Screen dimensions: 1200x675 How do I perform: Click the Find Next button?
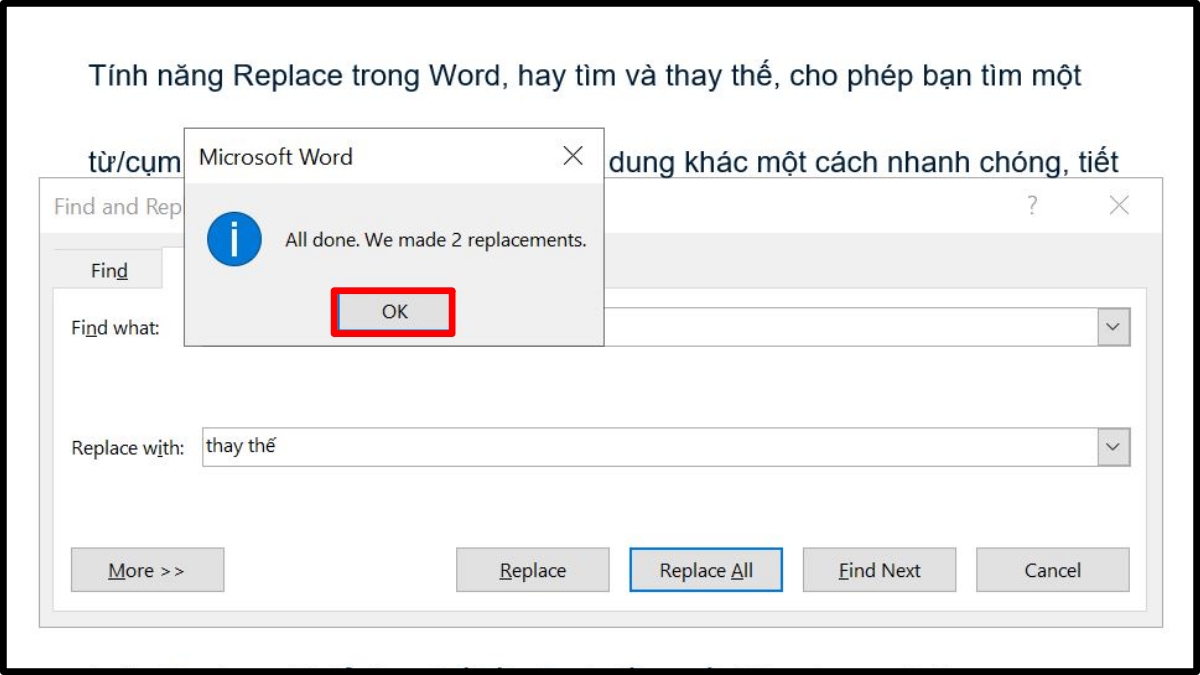click(x=879, y=570)
